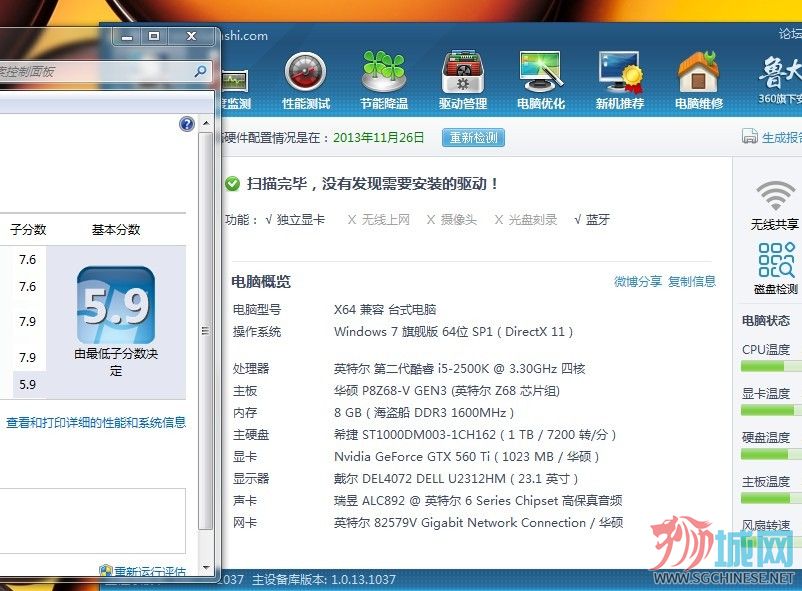Screen dimensions: 802x591
Task: Open 电脑维修 house icon
Action: [699, 72]
